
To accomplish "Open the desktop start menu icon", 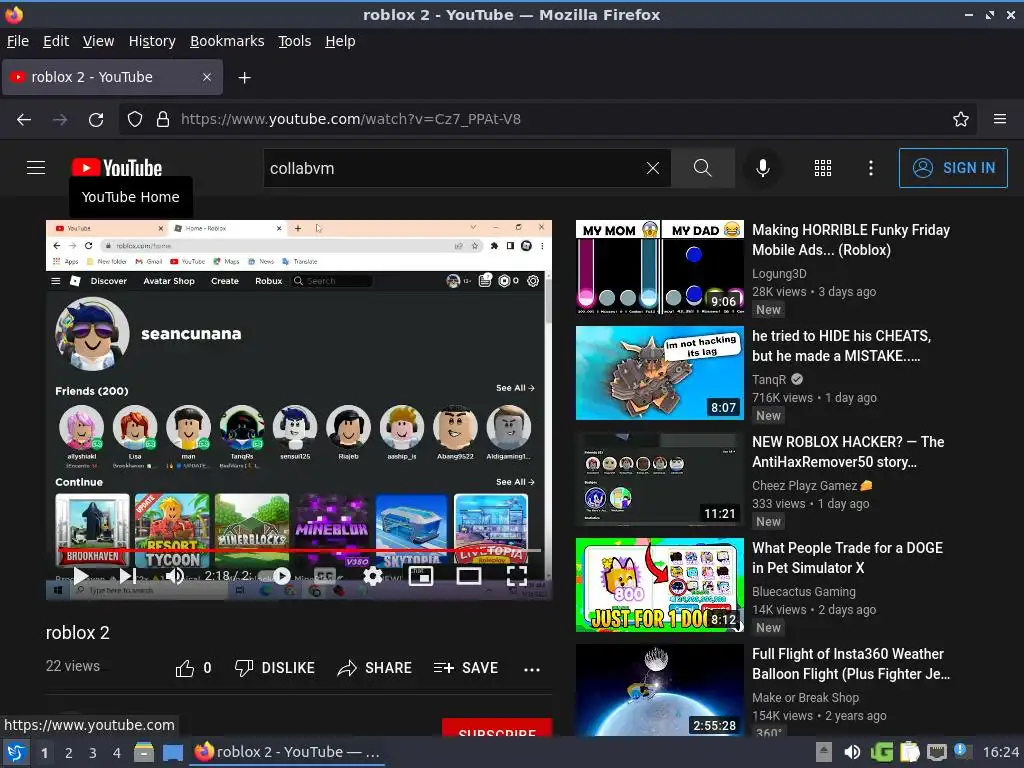I will tap(16, 752).
